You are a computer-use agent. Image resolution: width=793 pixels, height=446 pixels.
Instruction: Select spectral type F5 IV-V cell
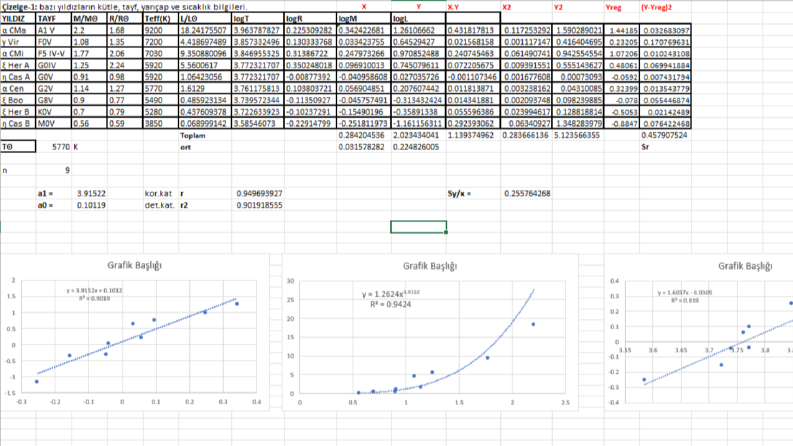click(54, 54)
